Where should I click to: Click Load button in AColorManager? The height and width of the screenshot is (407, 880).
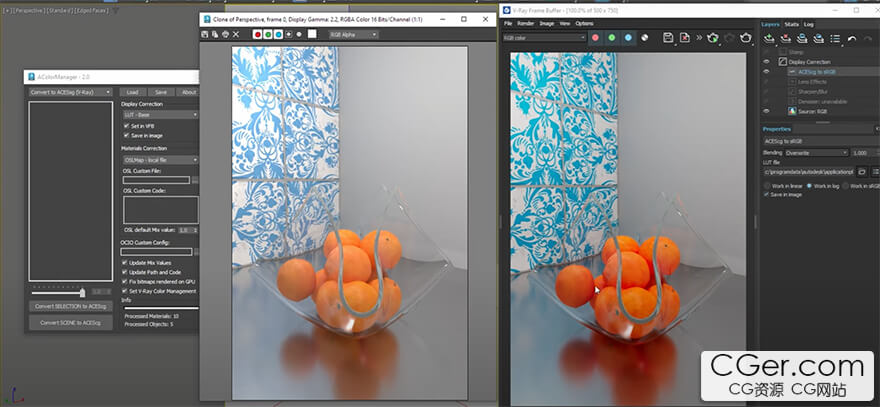(x=132, y=92)
